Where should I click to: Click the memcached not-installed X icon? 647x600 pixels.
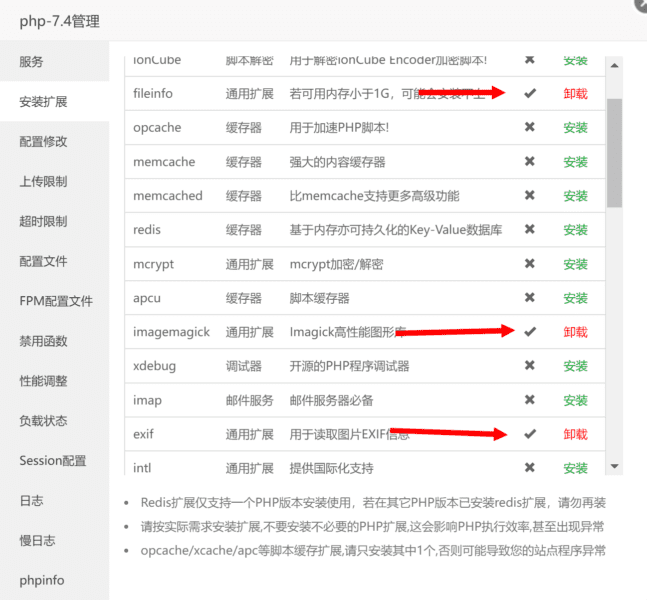(529, 195)
